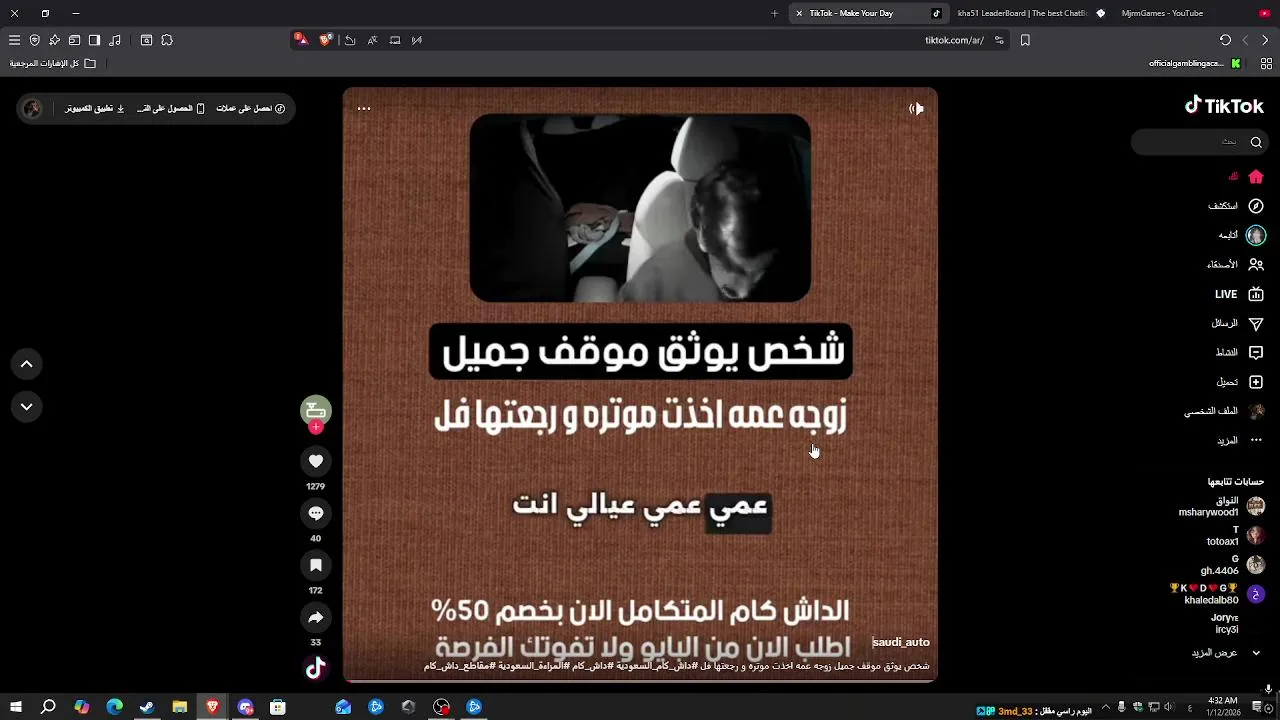
Task: Open the Brave Rewards triangle icon
Action: [x=300, y=40]
